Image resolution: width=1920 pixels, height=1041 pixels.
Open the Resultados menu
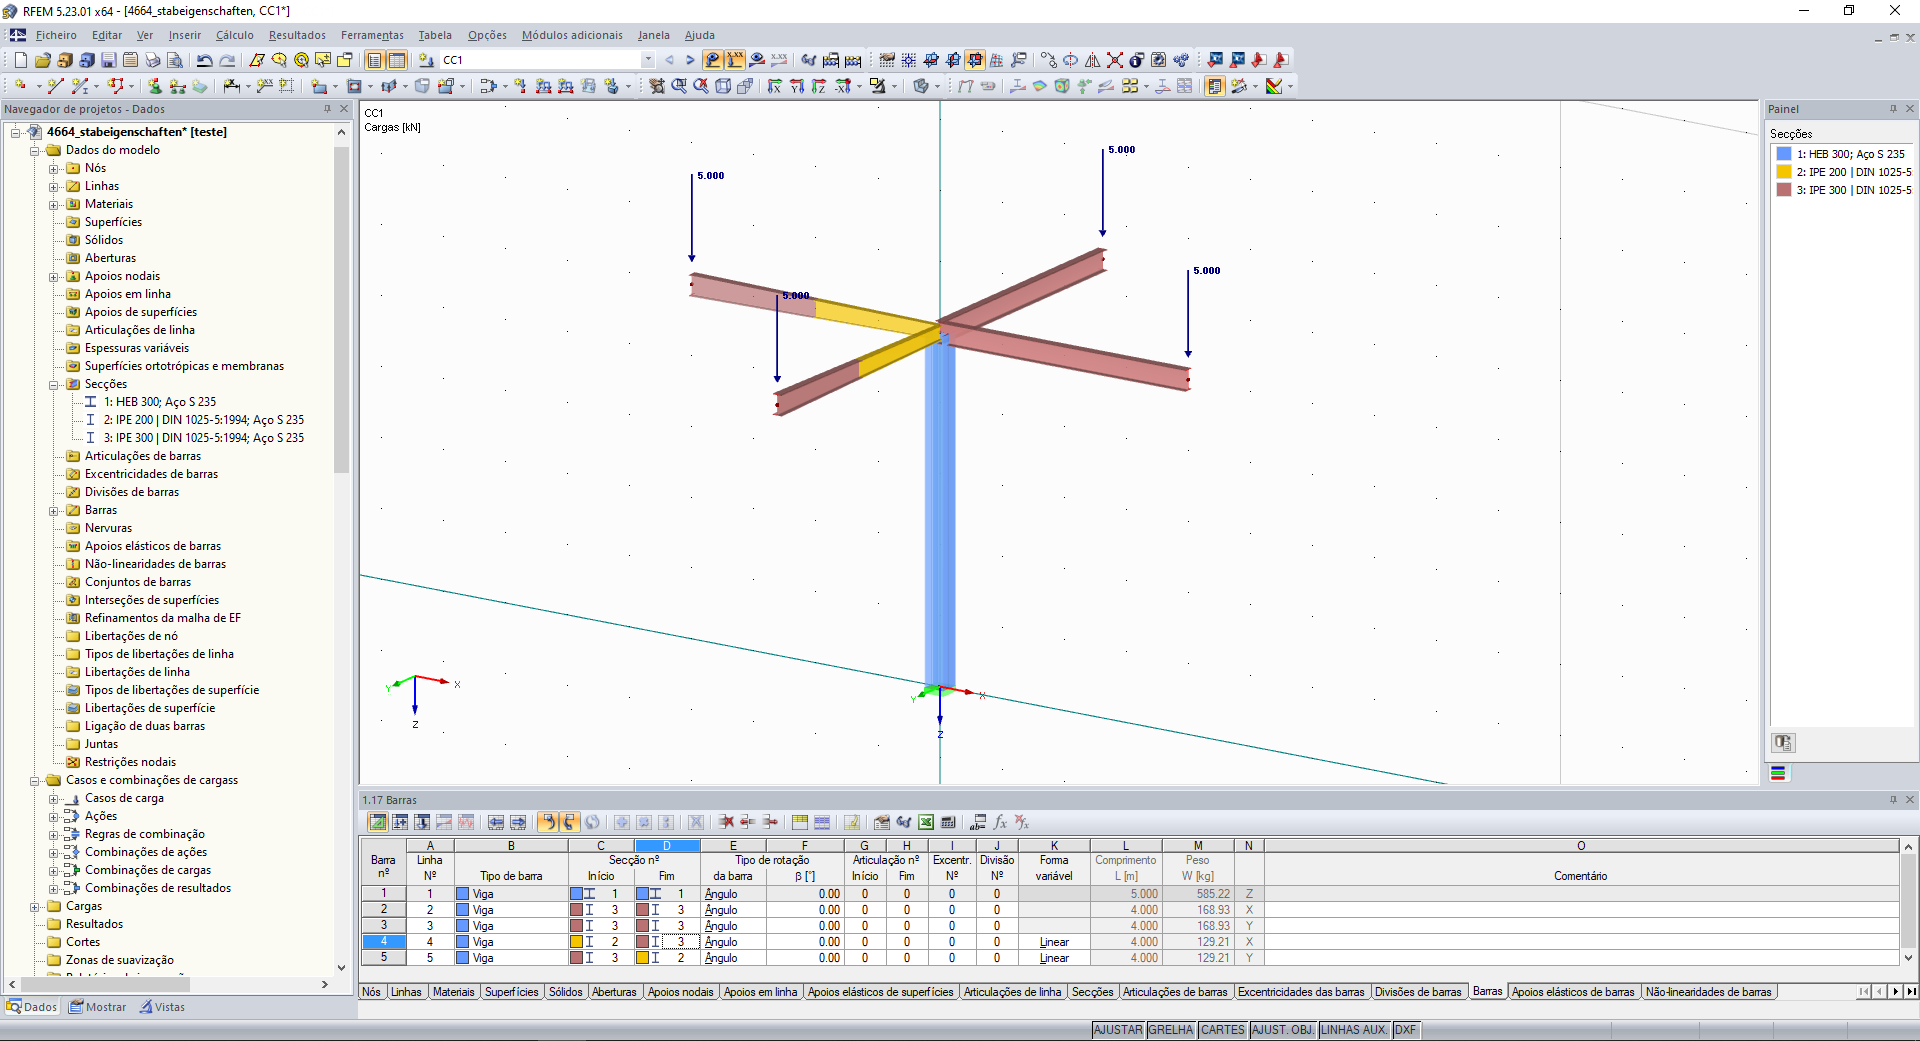297,35
